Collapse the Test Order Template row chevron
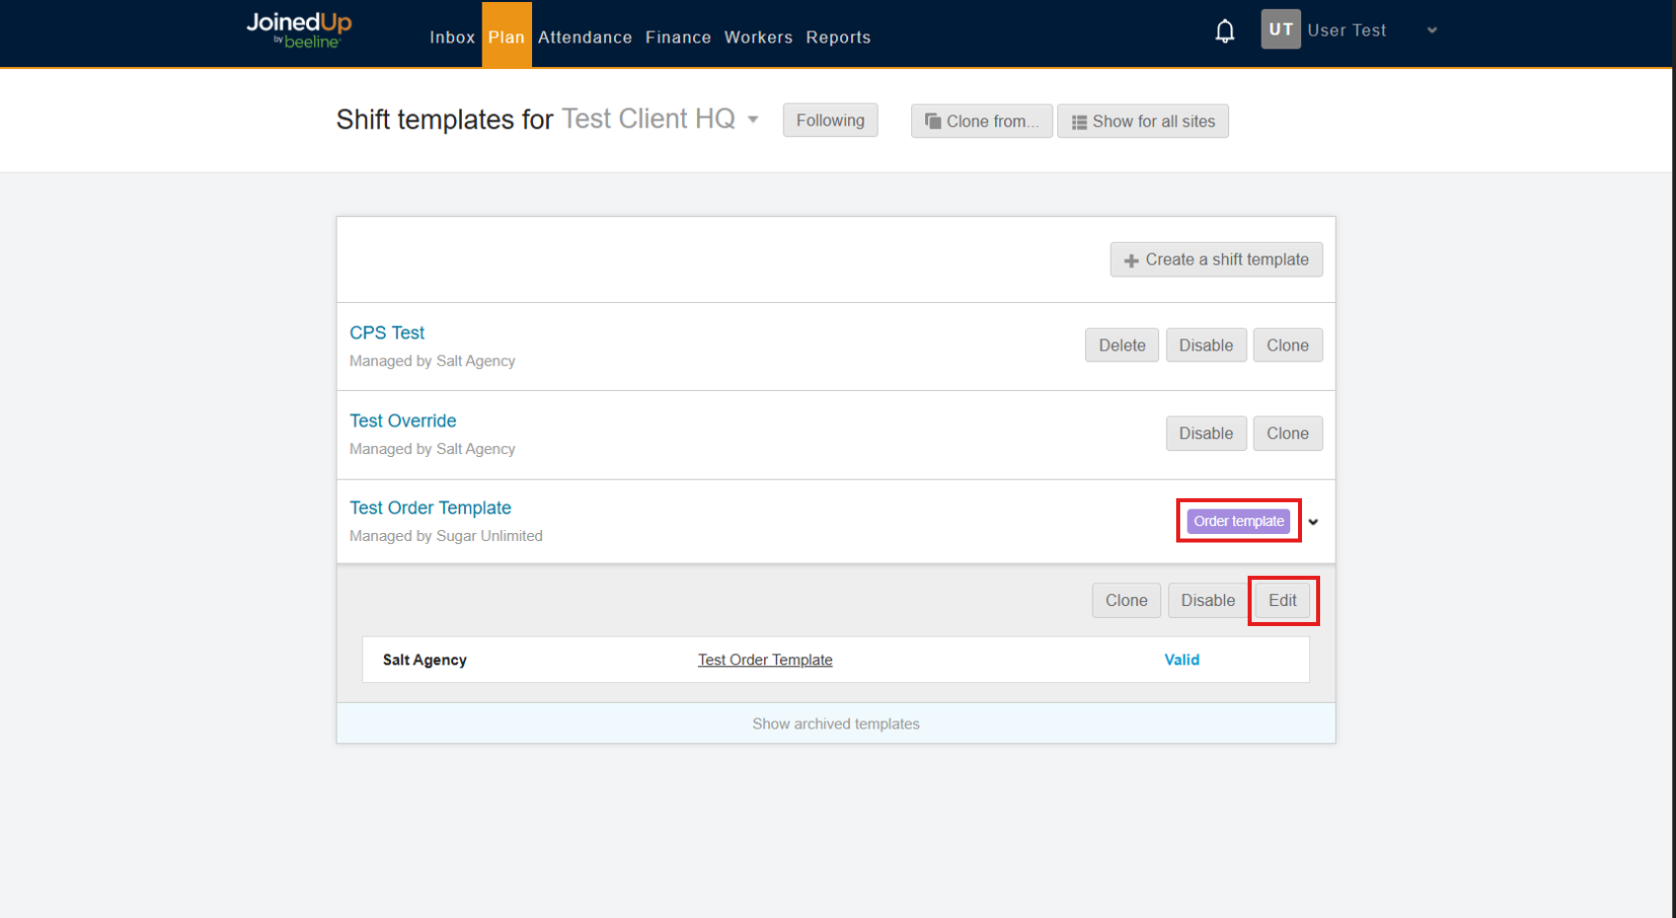The width and height of the screenshot is (1676, 918). point(1313,522)
